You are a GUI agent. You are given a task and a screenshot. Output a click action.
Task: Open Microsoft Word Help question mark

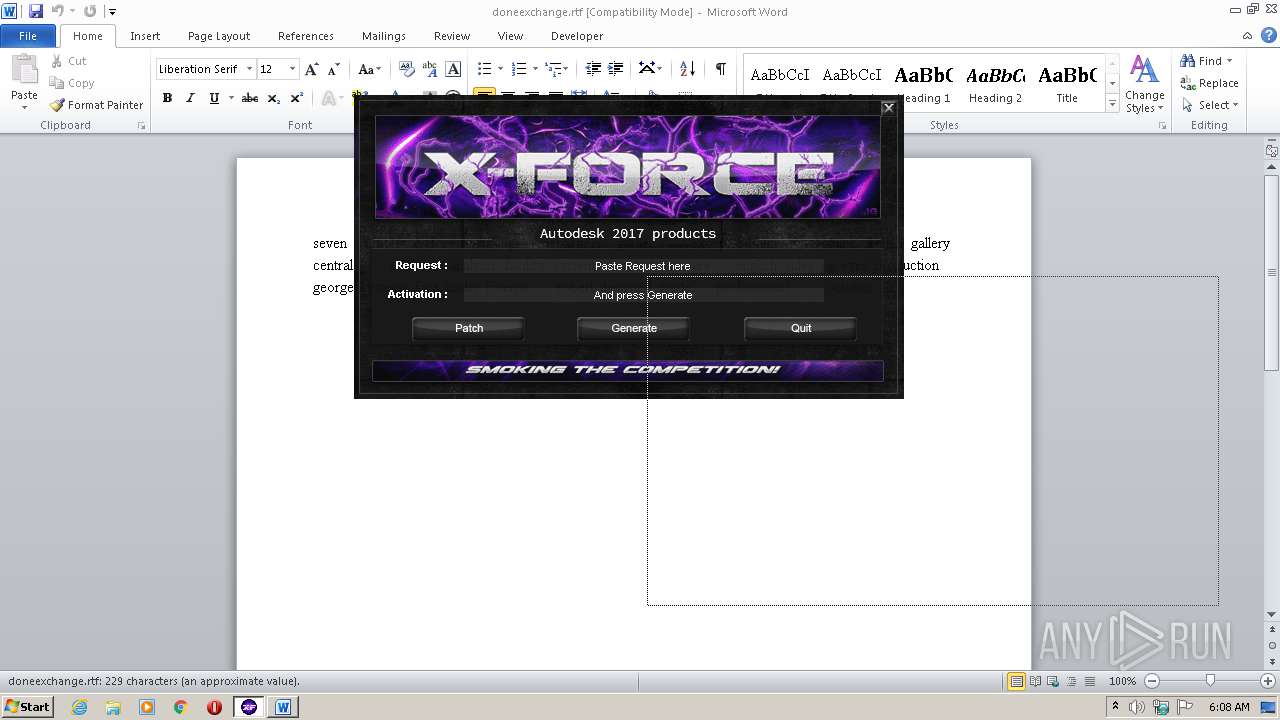tap(1269, 35)
